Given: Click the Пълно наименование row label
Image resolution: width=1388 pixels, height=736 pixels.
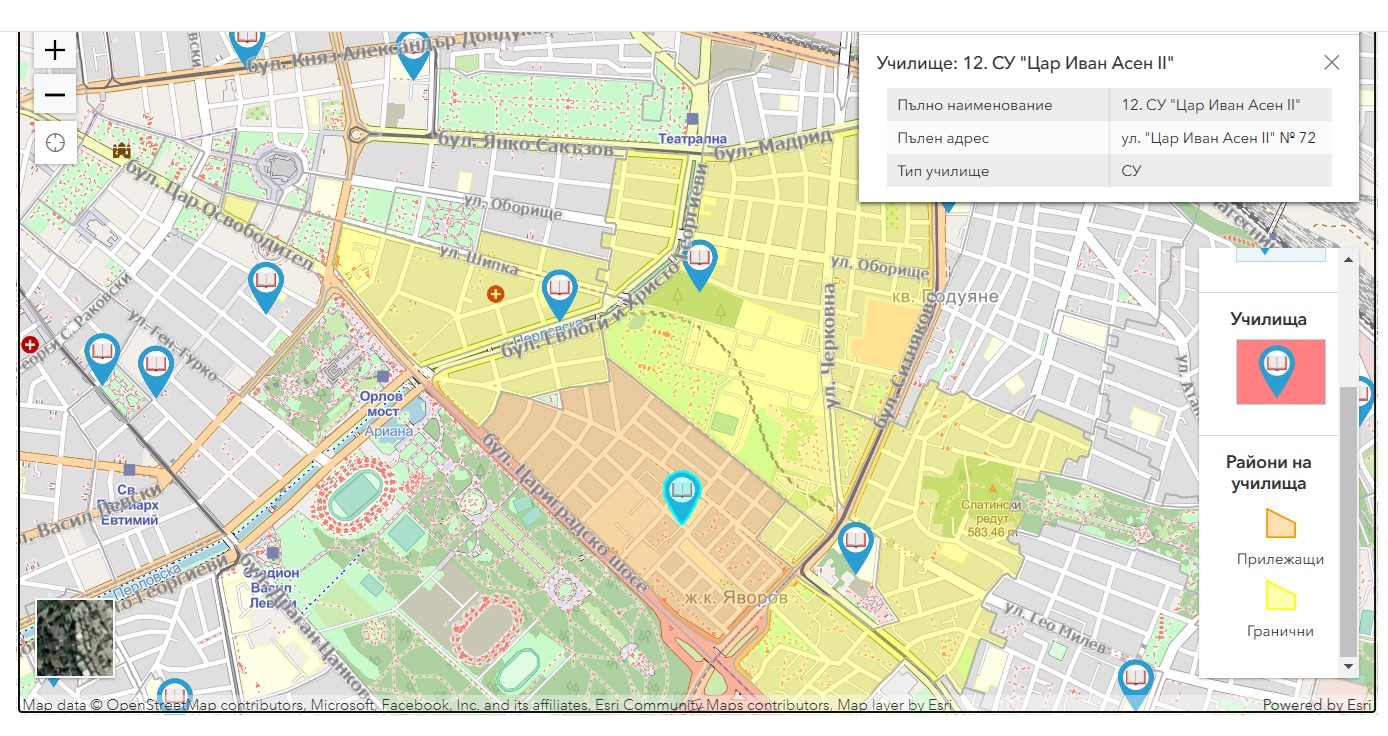Looking at the screenshot, I should point(975,105).
